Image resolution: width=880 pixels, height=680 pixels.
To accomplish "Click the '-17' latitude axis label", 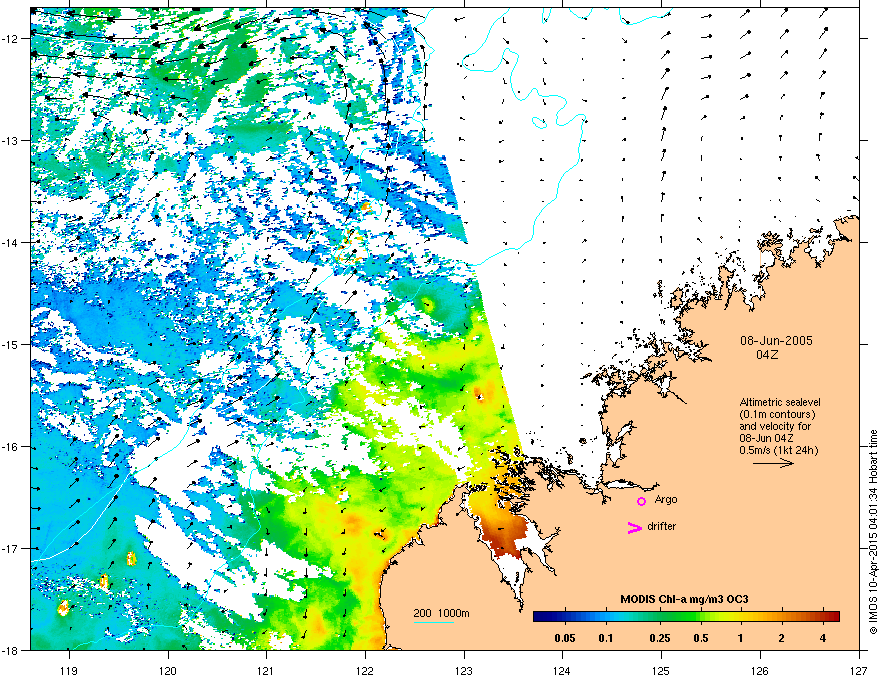I will click(x=11, y=548).
